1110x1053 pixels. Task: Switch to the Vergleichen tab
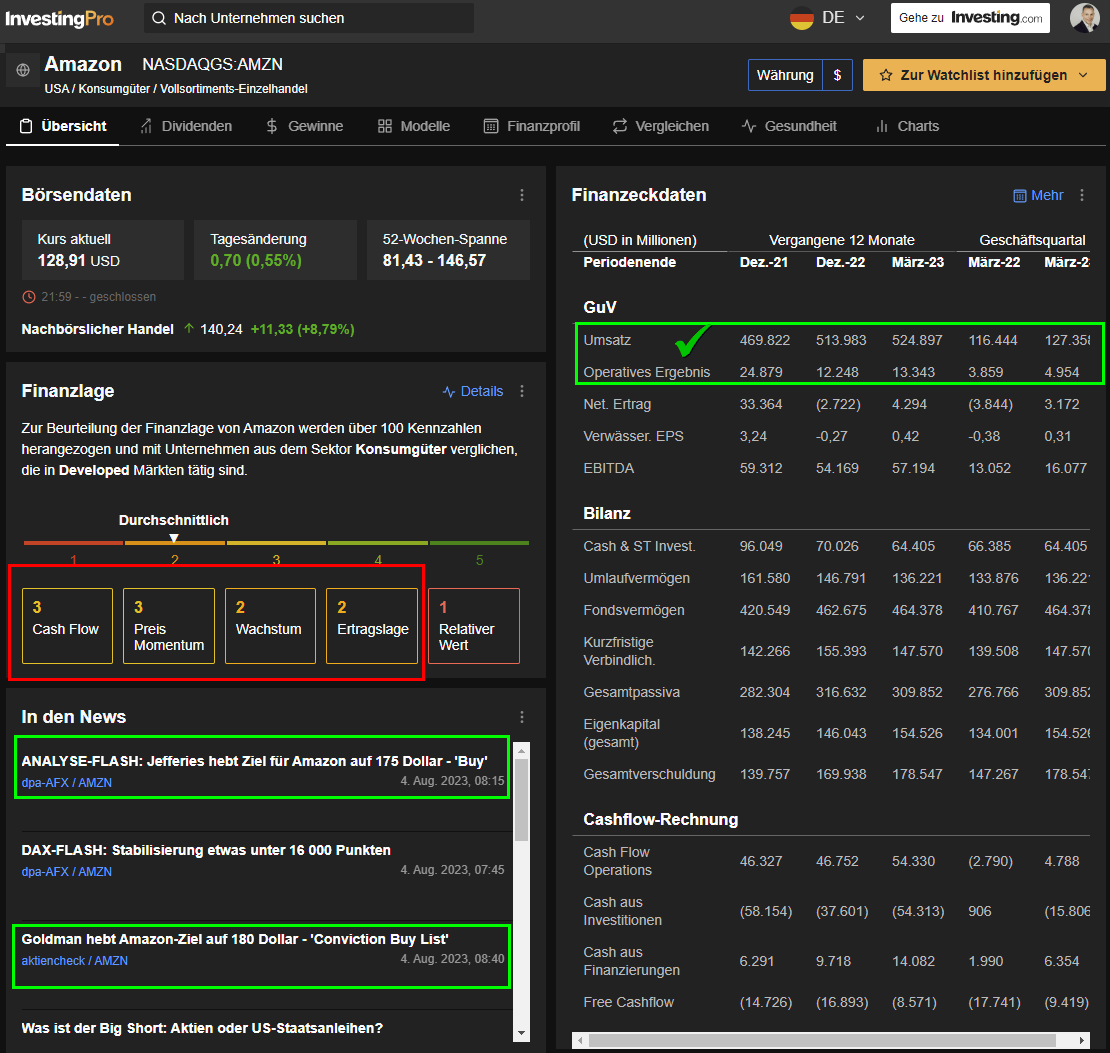(x=660, y=126)
